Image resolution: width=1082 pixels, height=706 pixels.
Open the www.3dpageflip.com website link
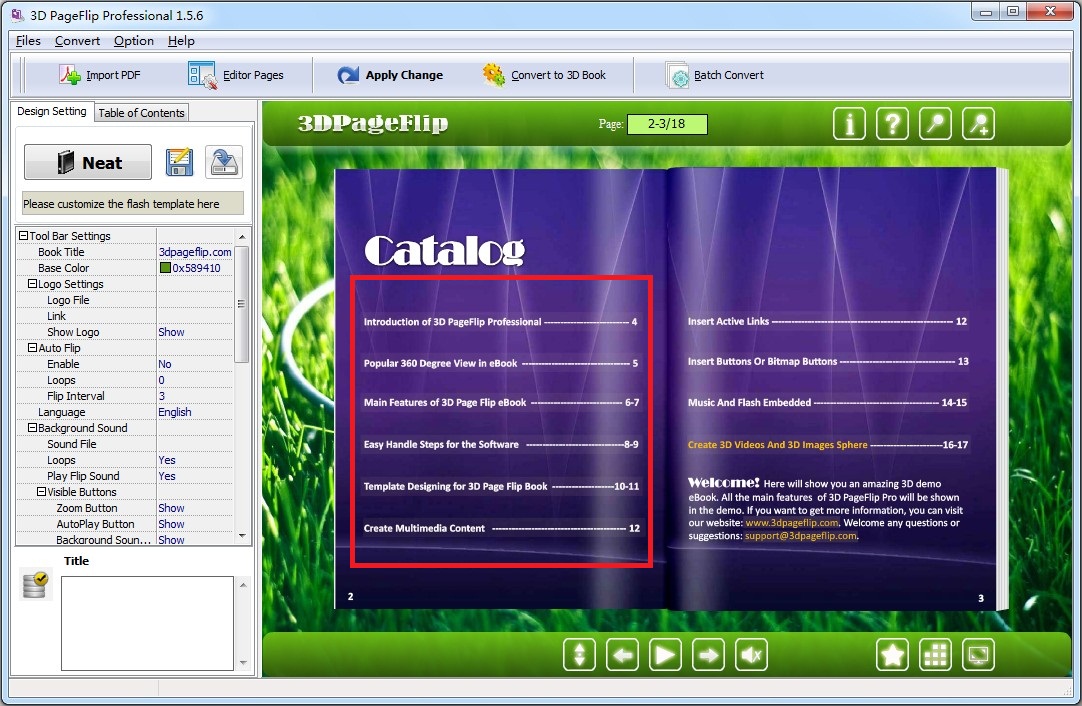coord(791,523)
